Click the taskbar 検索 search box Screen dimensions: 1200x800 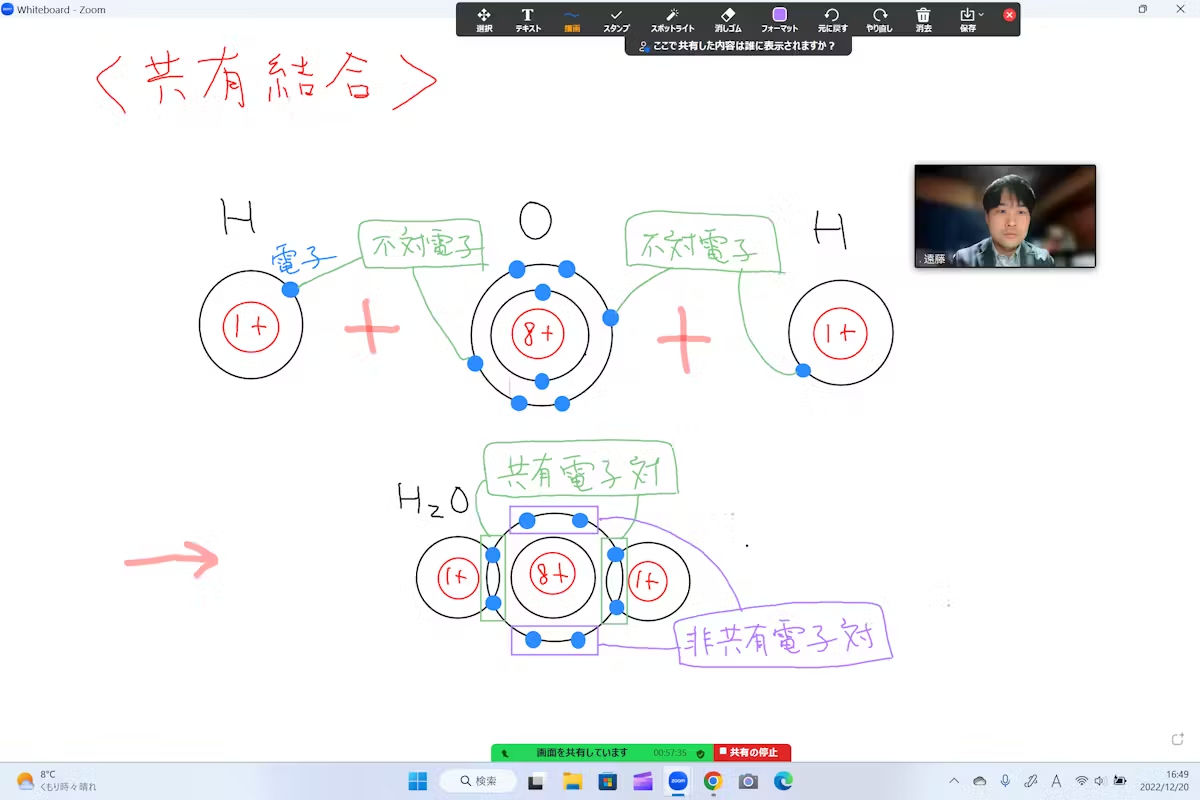click(x=478, y=781)
